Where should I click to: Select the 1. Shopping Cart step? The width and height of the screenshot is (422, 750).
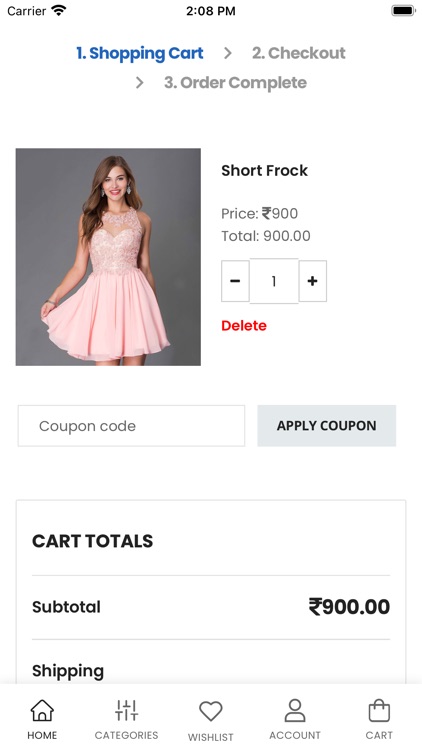coord(140,53)
